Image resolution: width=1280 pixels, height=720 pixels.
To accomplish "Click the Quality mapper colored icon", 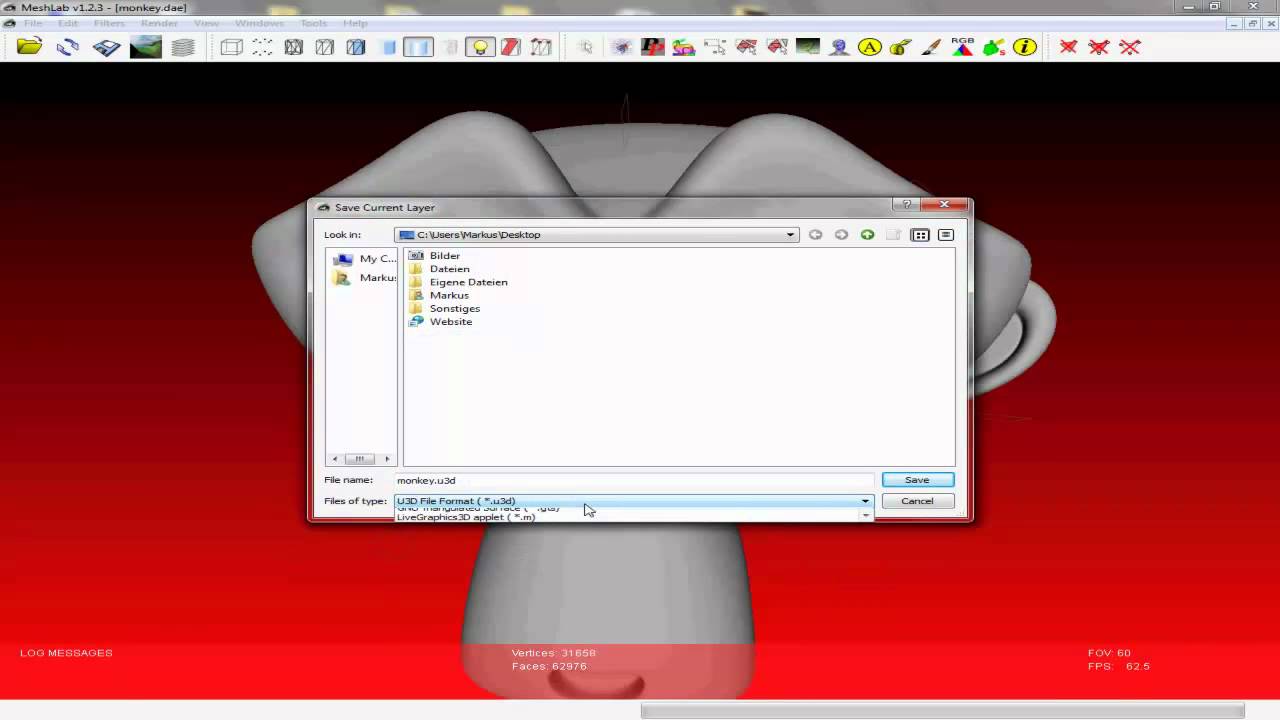I will pos(684,47).
